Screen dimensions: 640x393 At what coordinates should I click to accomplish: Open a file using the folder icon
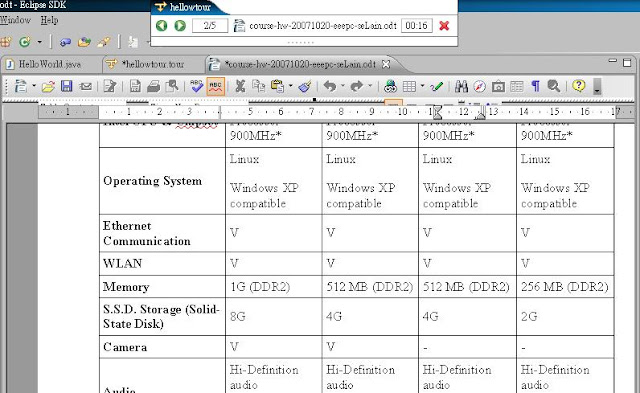pos(48,86)
